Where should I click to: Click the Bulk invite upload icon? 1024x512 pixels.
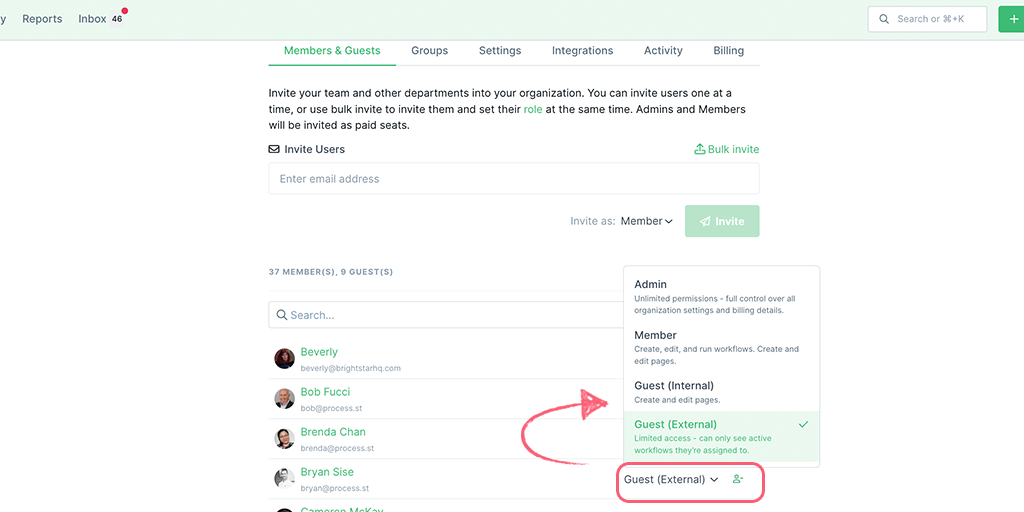[x=699, y=149]
